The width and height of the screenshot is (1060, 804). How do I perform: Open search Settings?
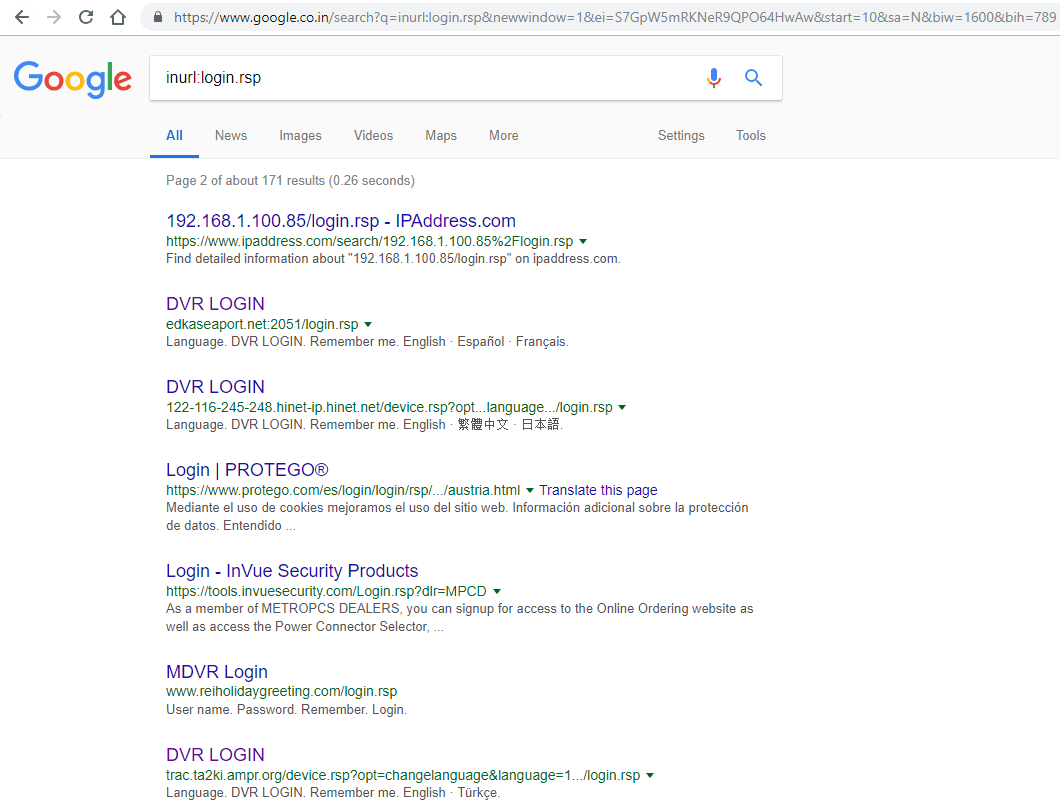[x=681, y=135]
